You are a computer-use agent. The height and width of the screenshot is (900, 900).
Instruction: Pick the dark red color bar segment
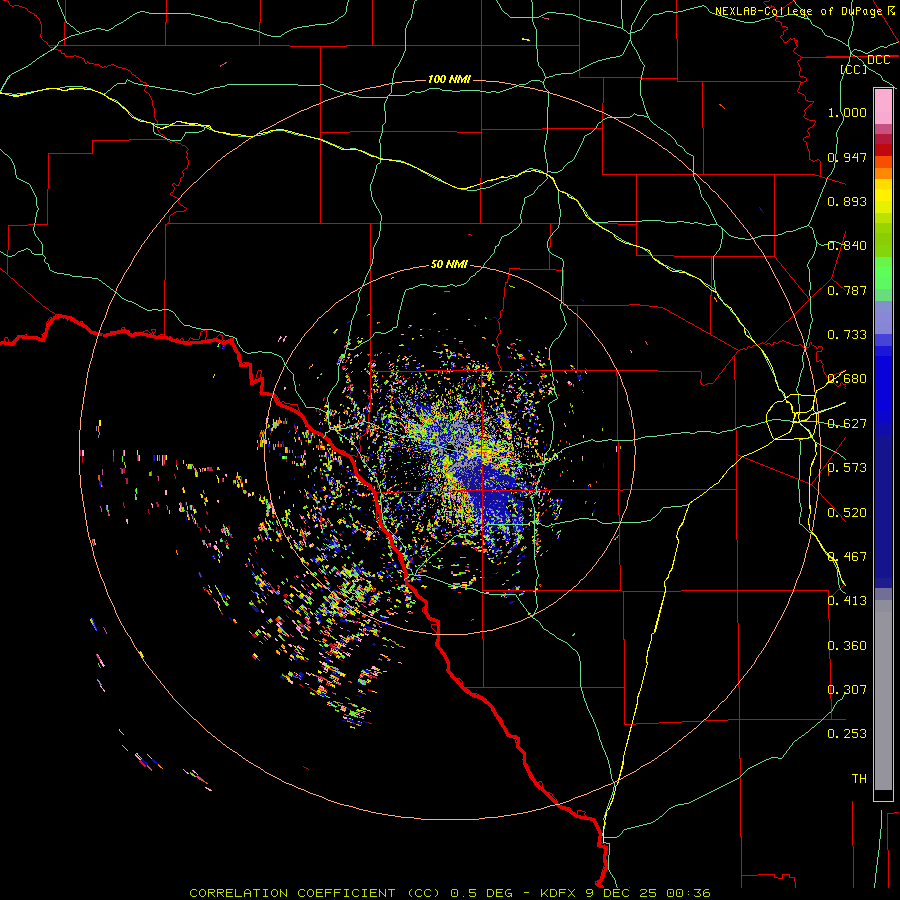883,150
